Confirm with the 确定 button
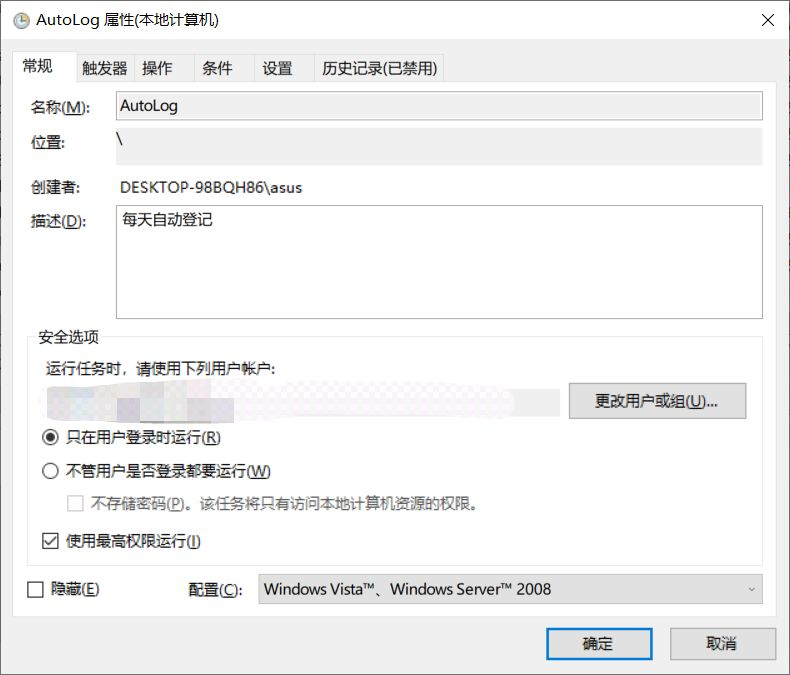The image size is (790, 675). click(599, 644)
